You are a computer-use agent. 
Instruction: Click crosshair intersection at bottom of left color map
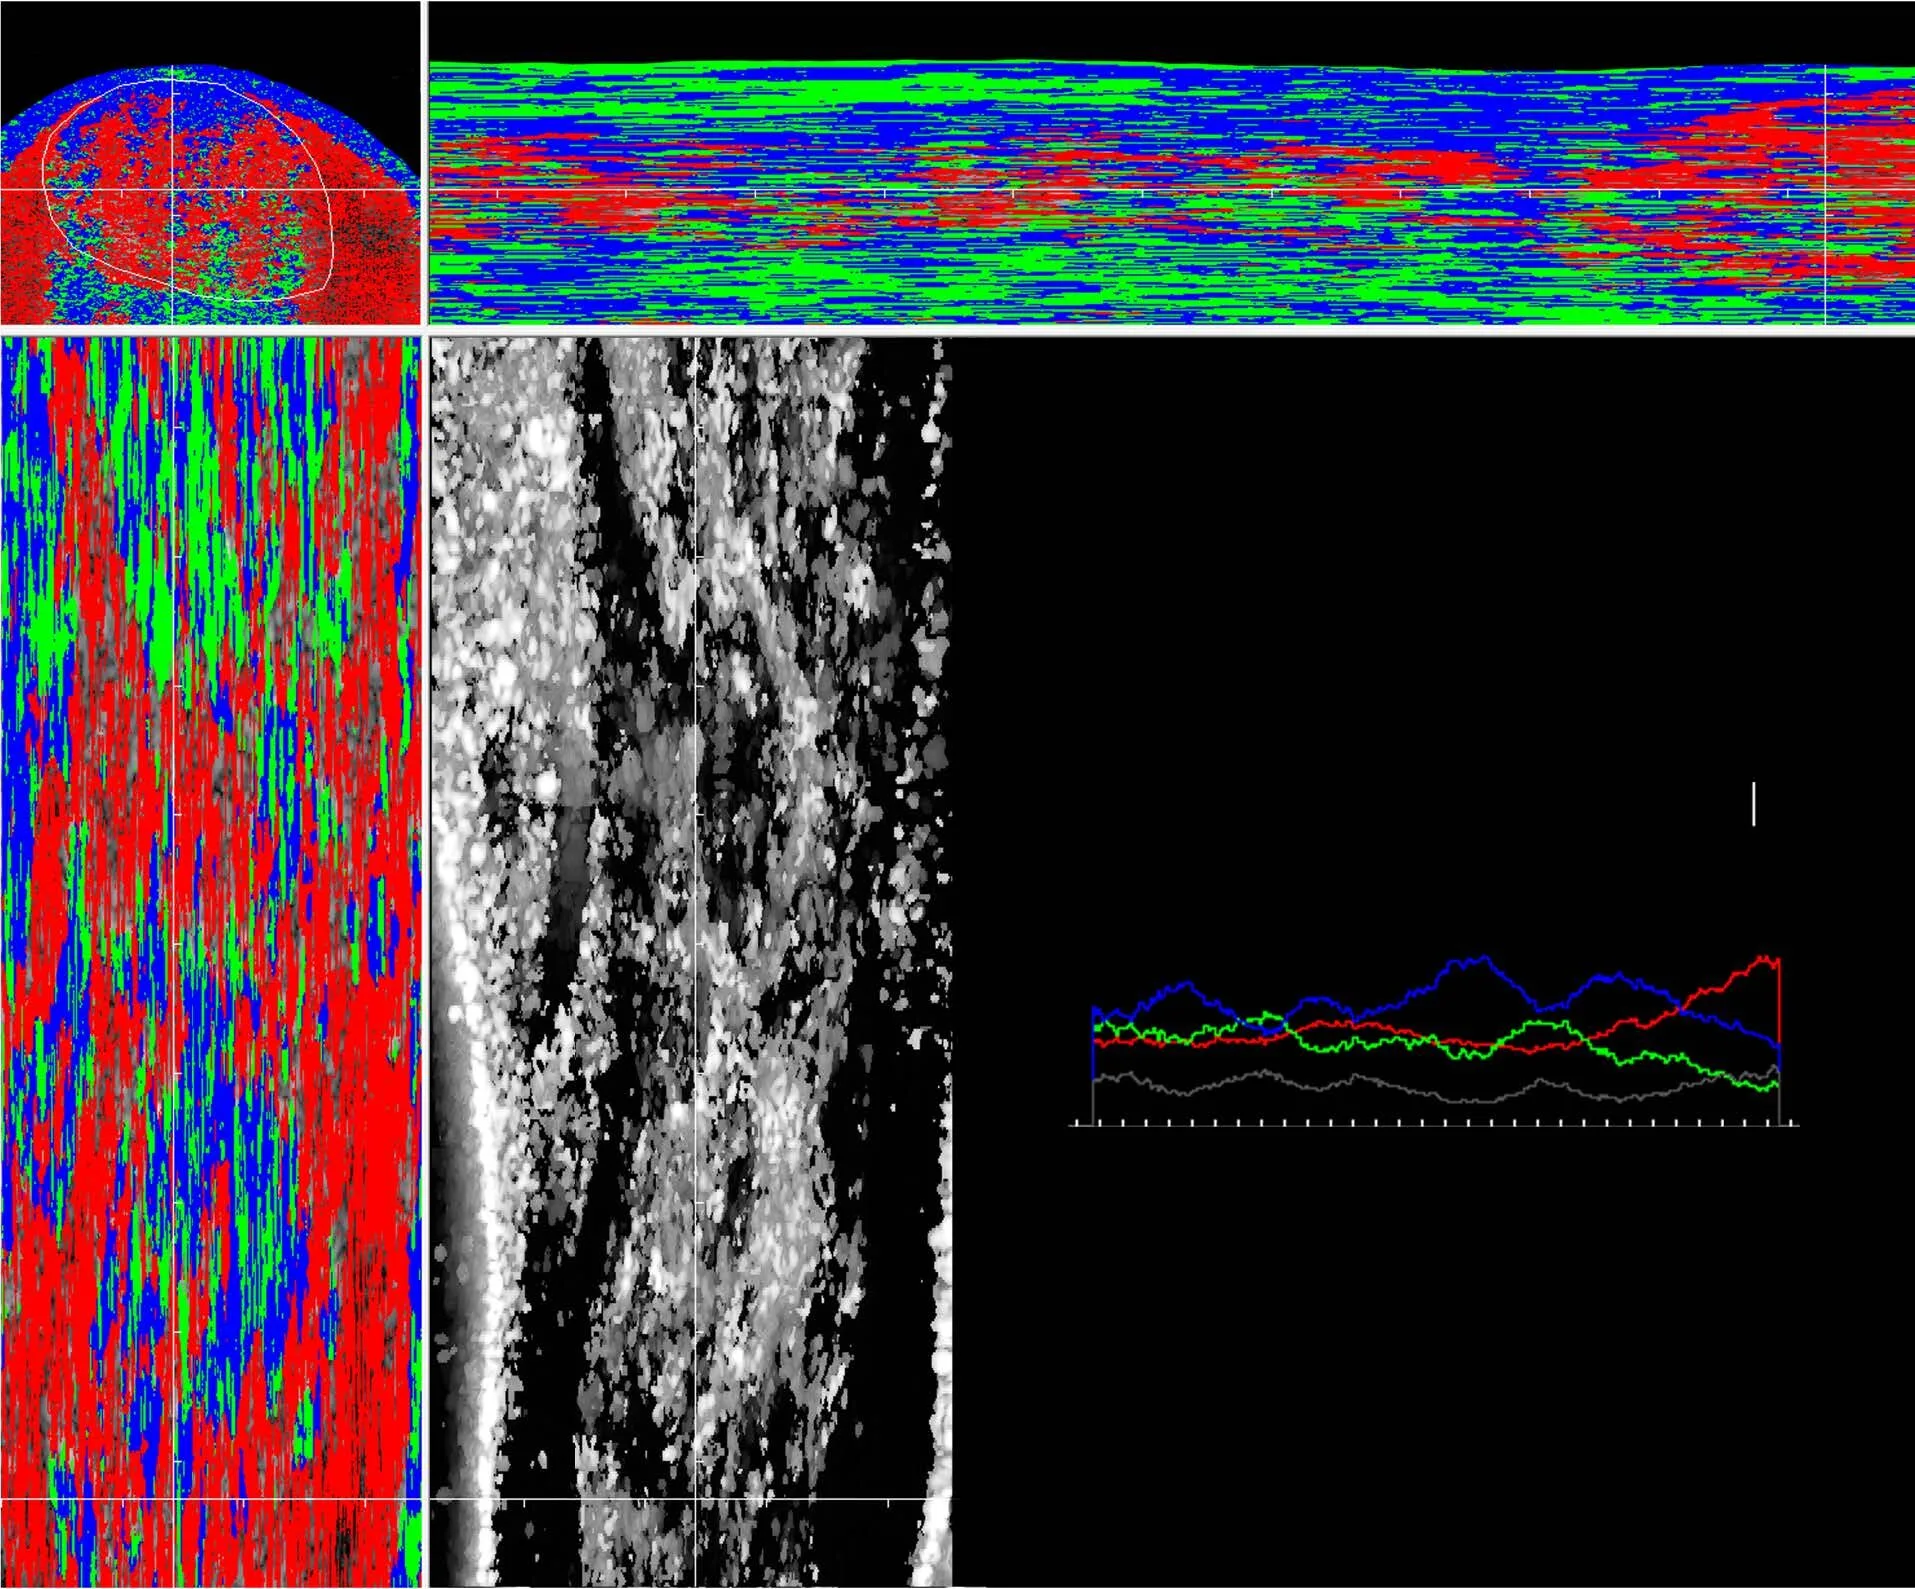click(174, 1499)
